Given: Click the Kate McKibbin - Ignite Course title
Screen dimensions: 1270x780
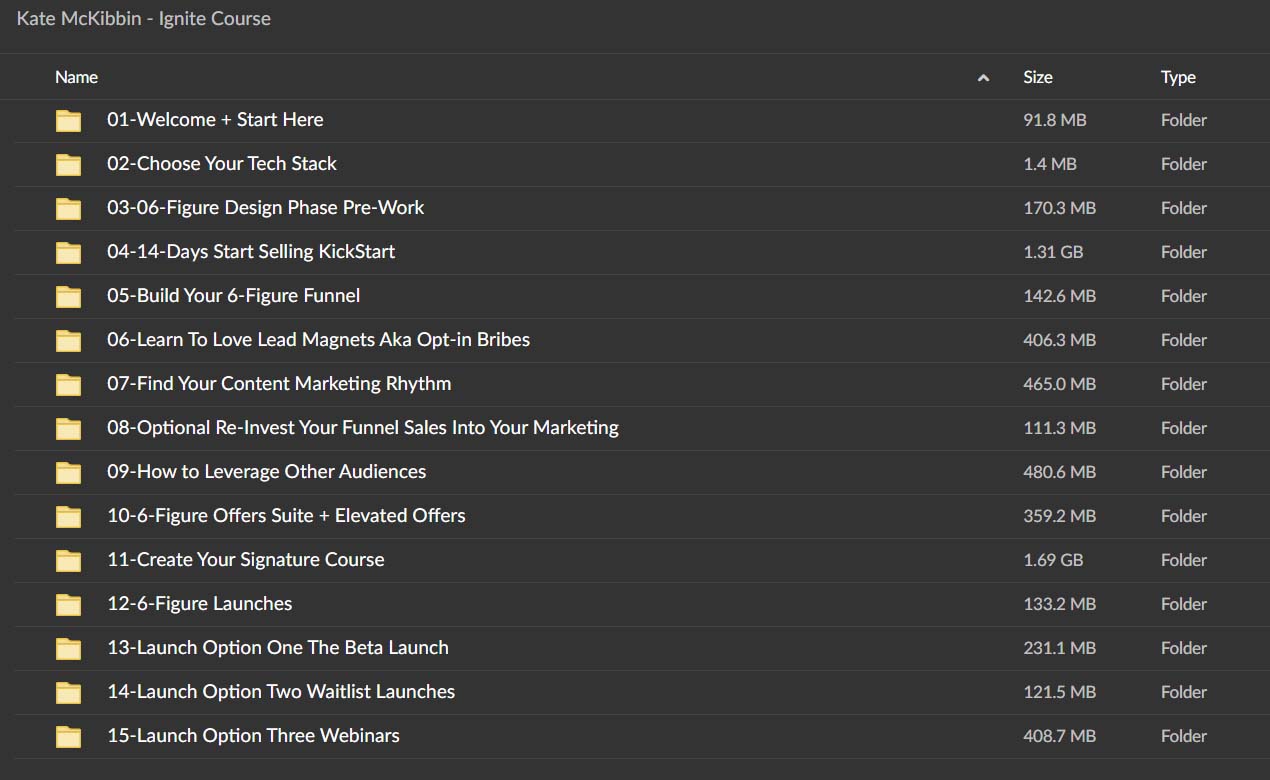Looking at the screenshot, I should [143, 19].
